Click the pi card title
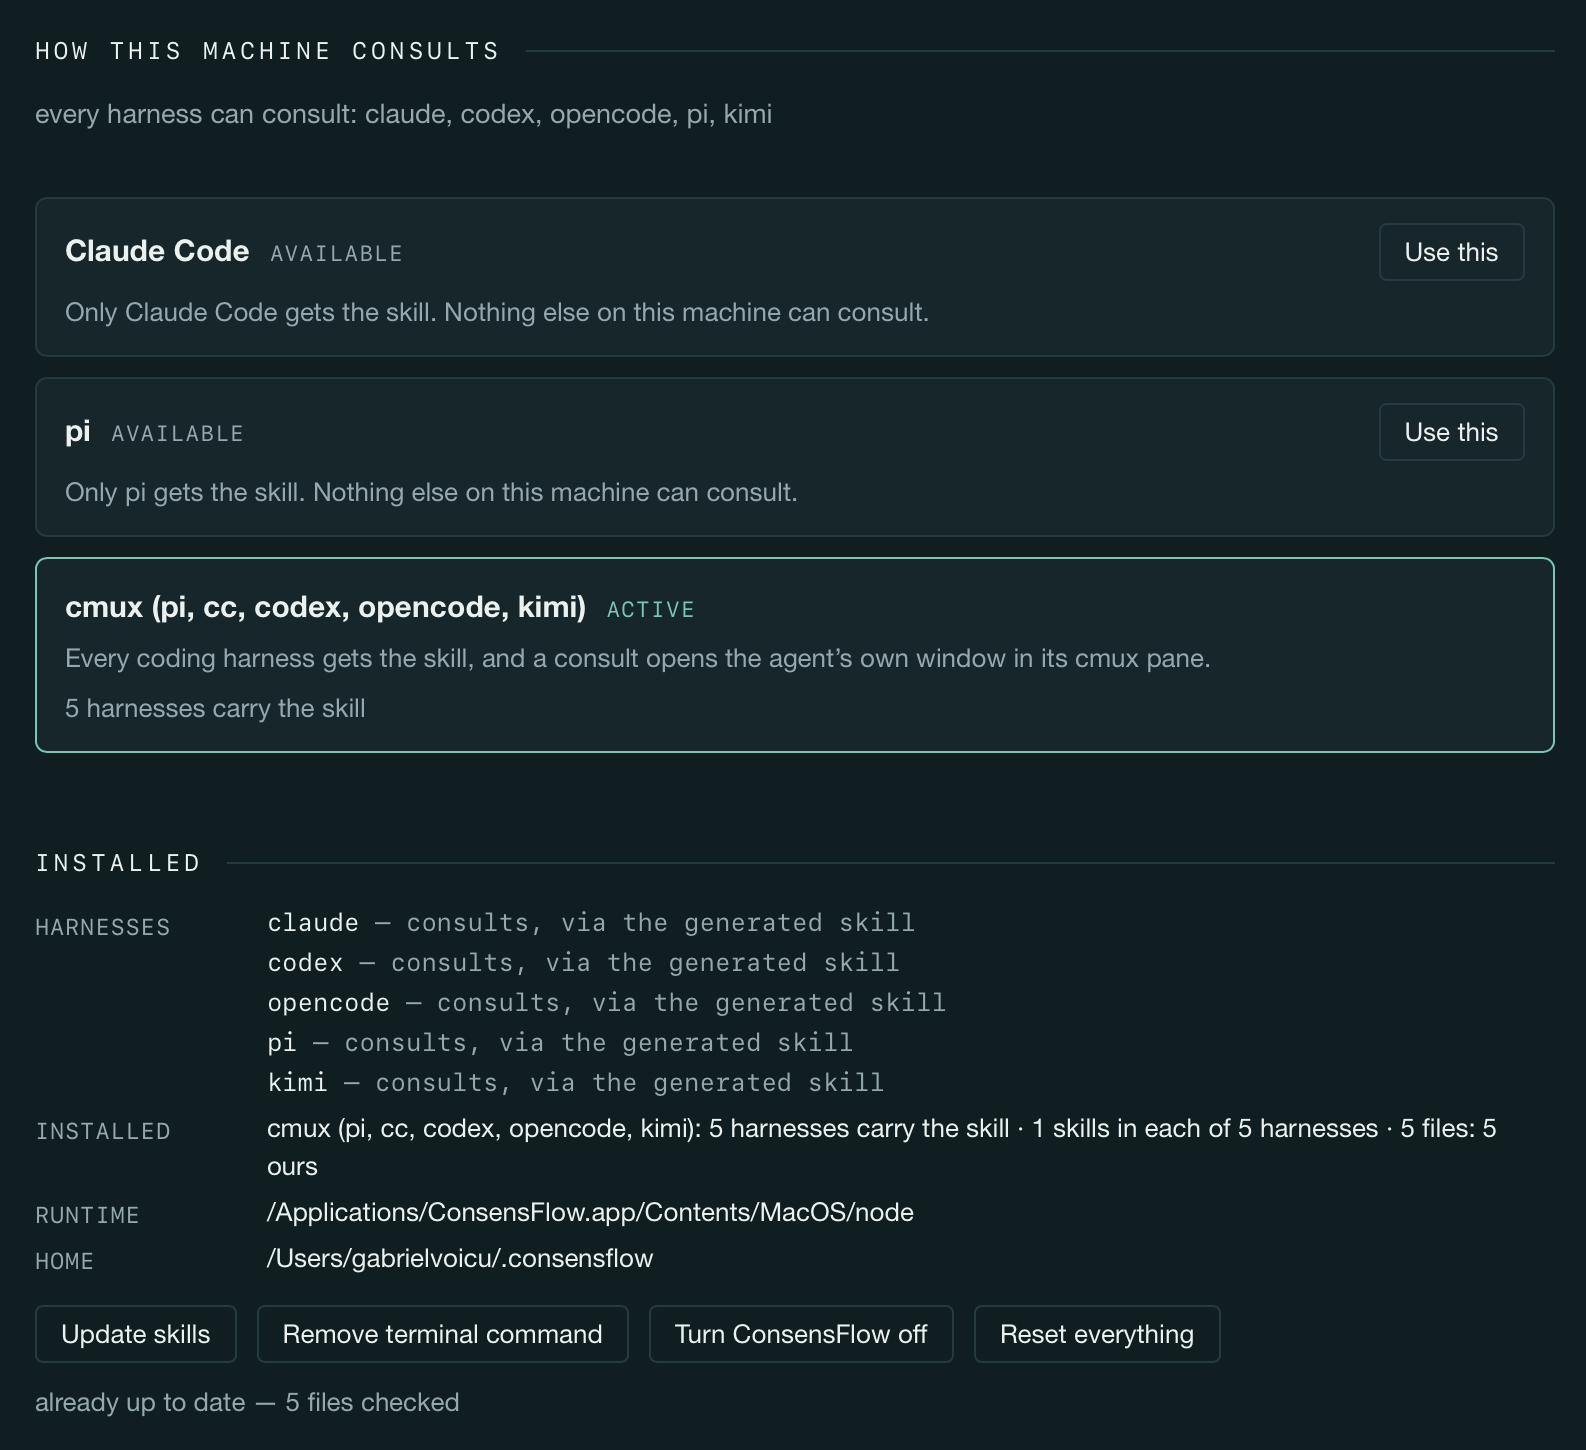This screenshot has height=1450, width=1586. pyautogui.click(x=78, y=432)
